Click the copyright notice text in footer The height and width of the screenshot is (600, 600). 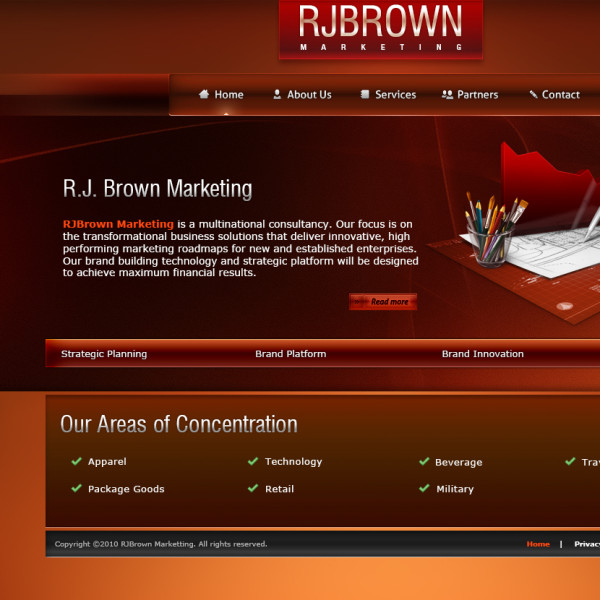(x=161, y=544)
